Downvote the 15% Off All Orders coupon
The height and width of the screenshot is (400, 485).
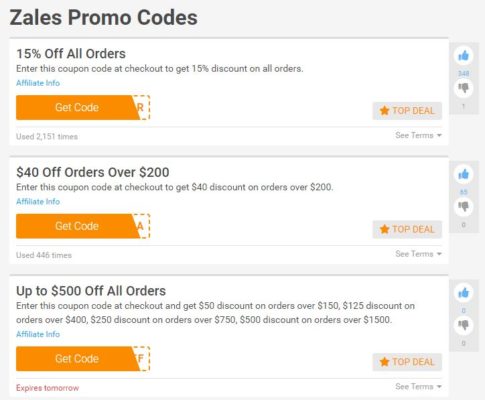point(463,88)
